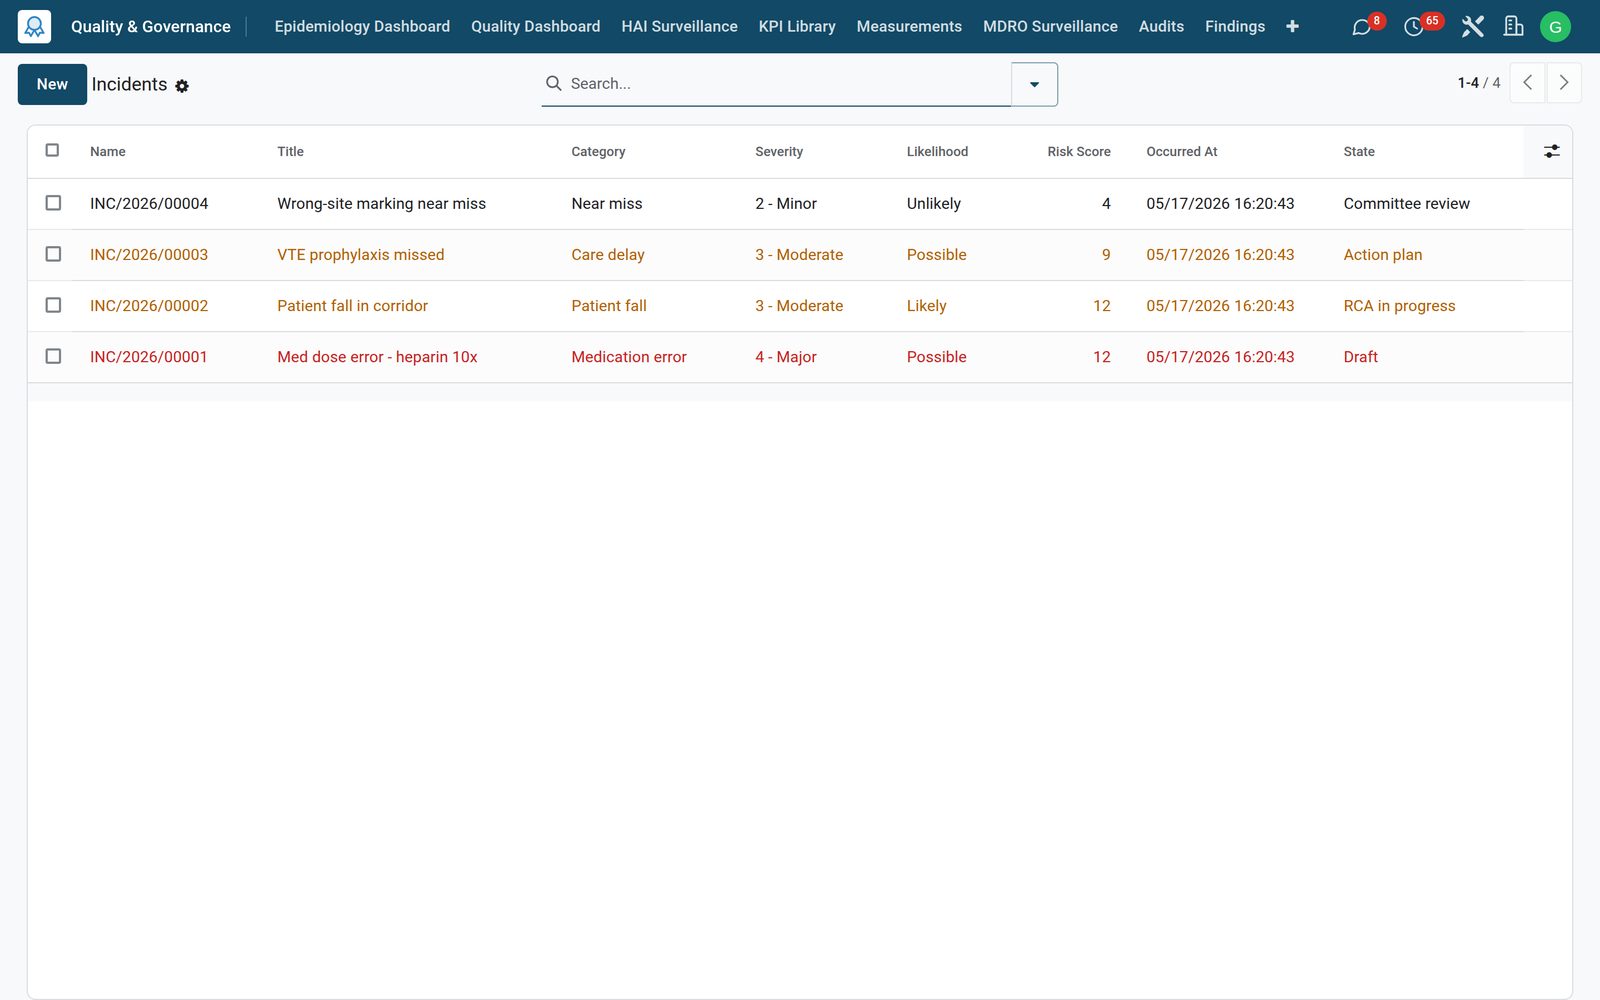1600x1000 pixels.
Task: Open the Quality Dashboard menu
Action: pyautogui.click(x=536, y=27)
